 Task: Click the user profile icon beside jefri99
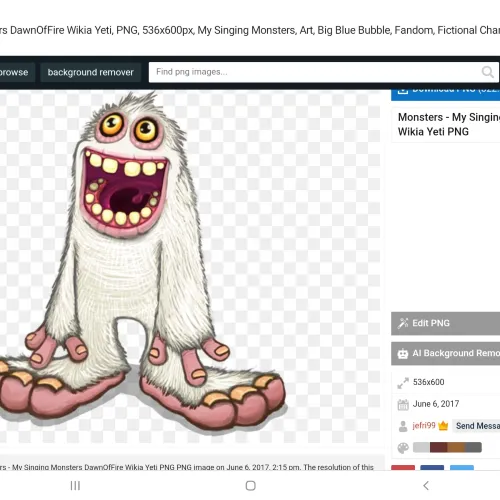coord(403,426)
